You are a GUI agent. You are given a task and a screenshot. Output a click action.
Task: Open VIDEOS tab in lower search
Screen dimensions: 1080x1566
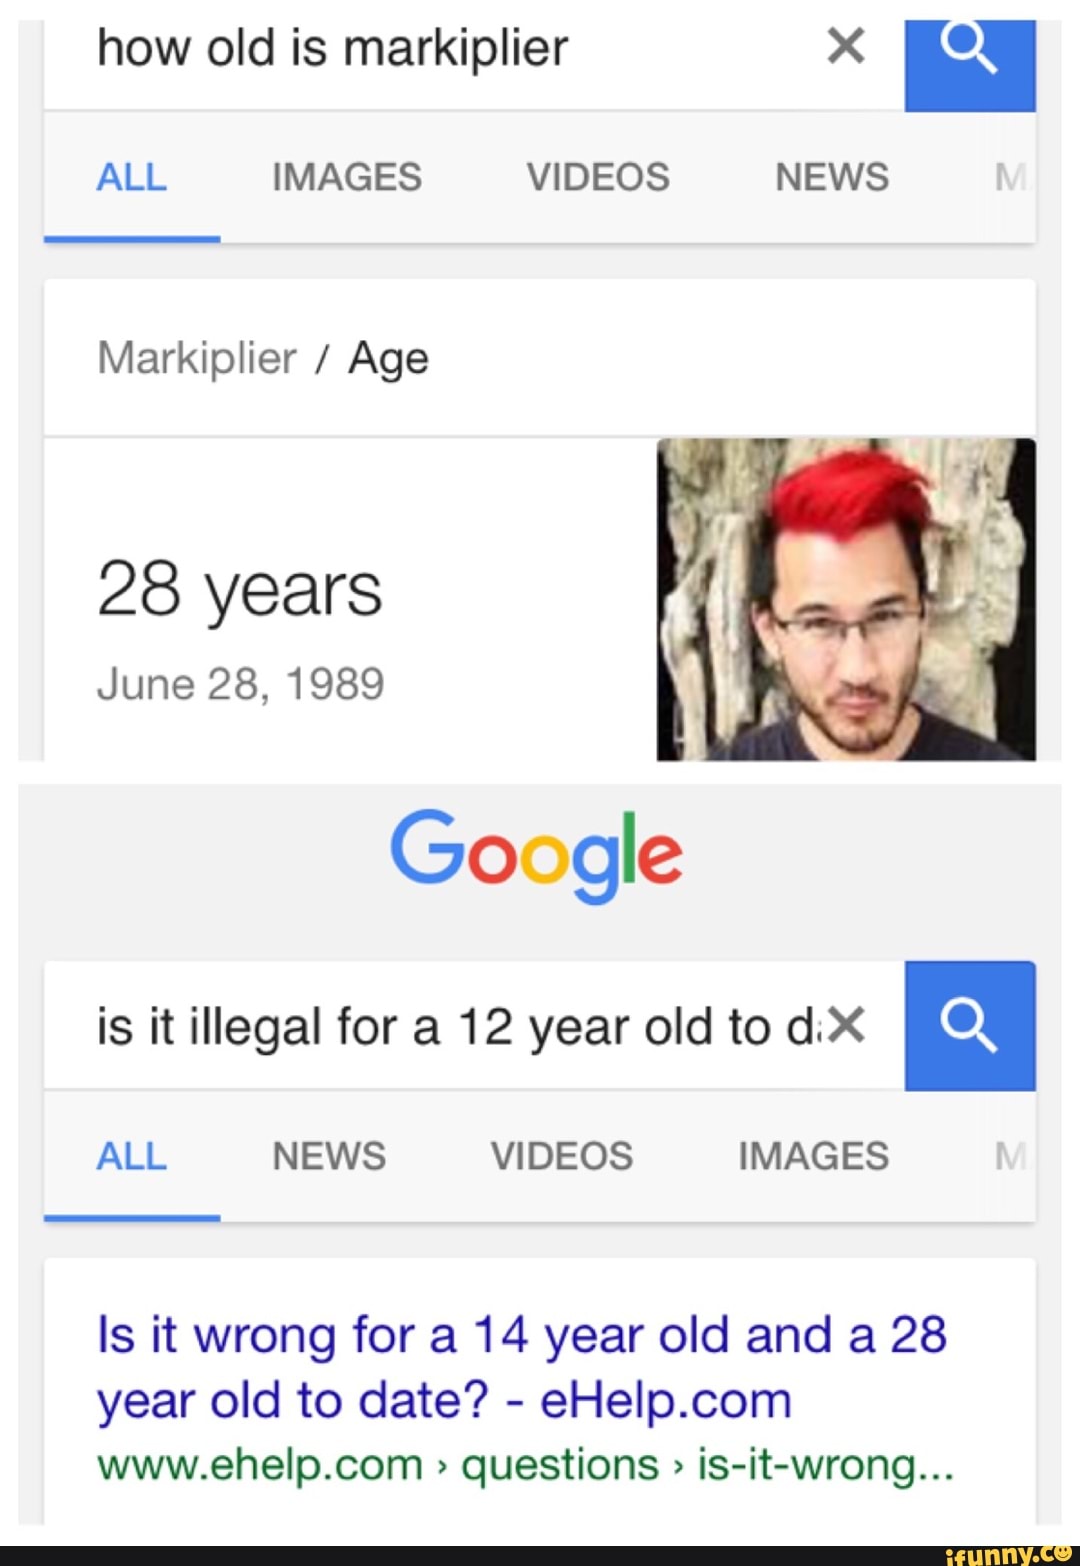click(x=561, y=1156)
